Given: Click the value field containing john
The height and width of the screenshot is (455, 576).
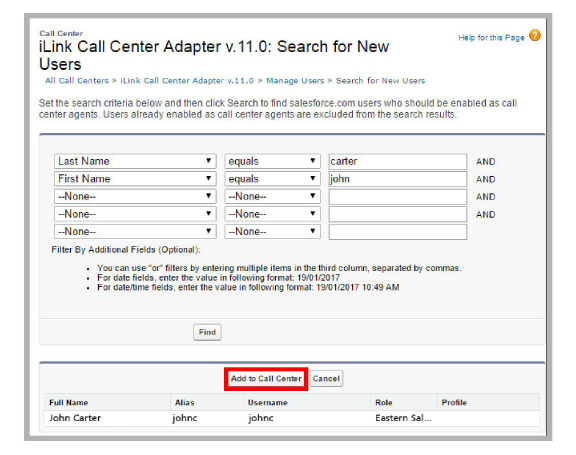Looking at the screenshot, I should point(398,179).
